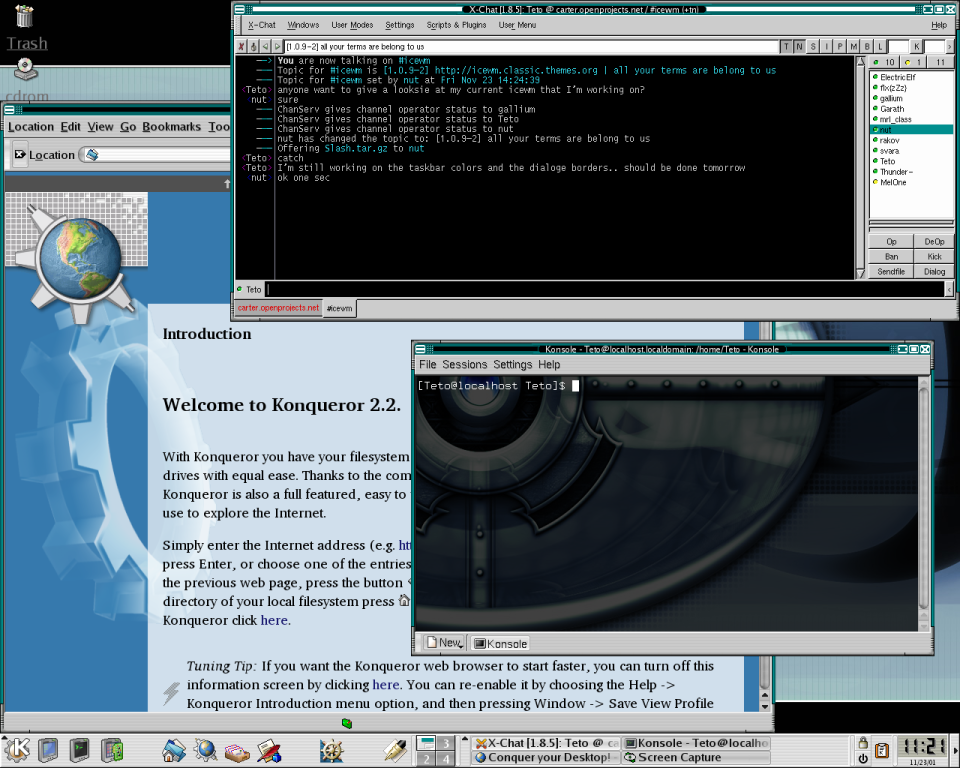Screen dimensions: 960x768
Task: Open the Klipper clipboard icon in tray
Action: (882, 750)
